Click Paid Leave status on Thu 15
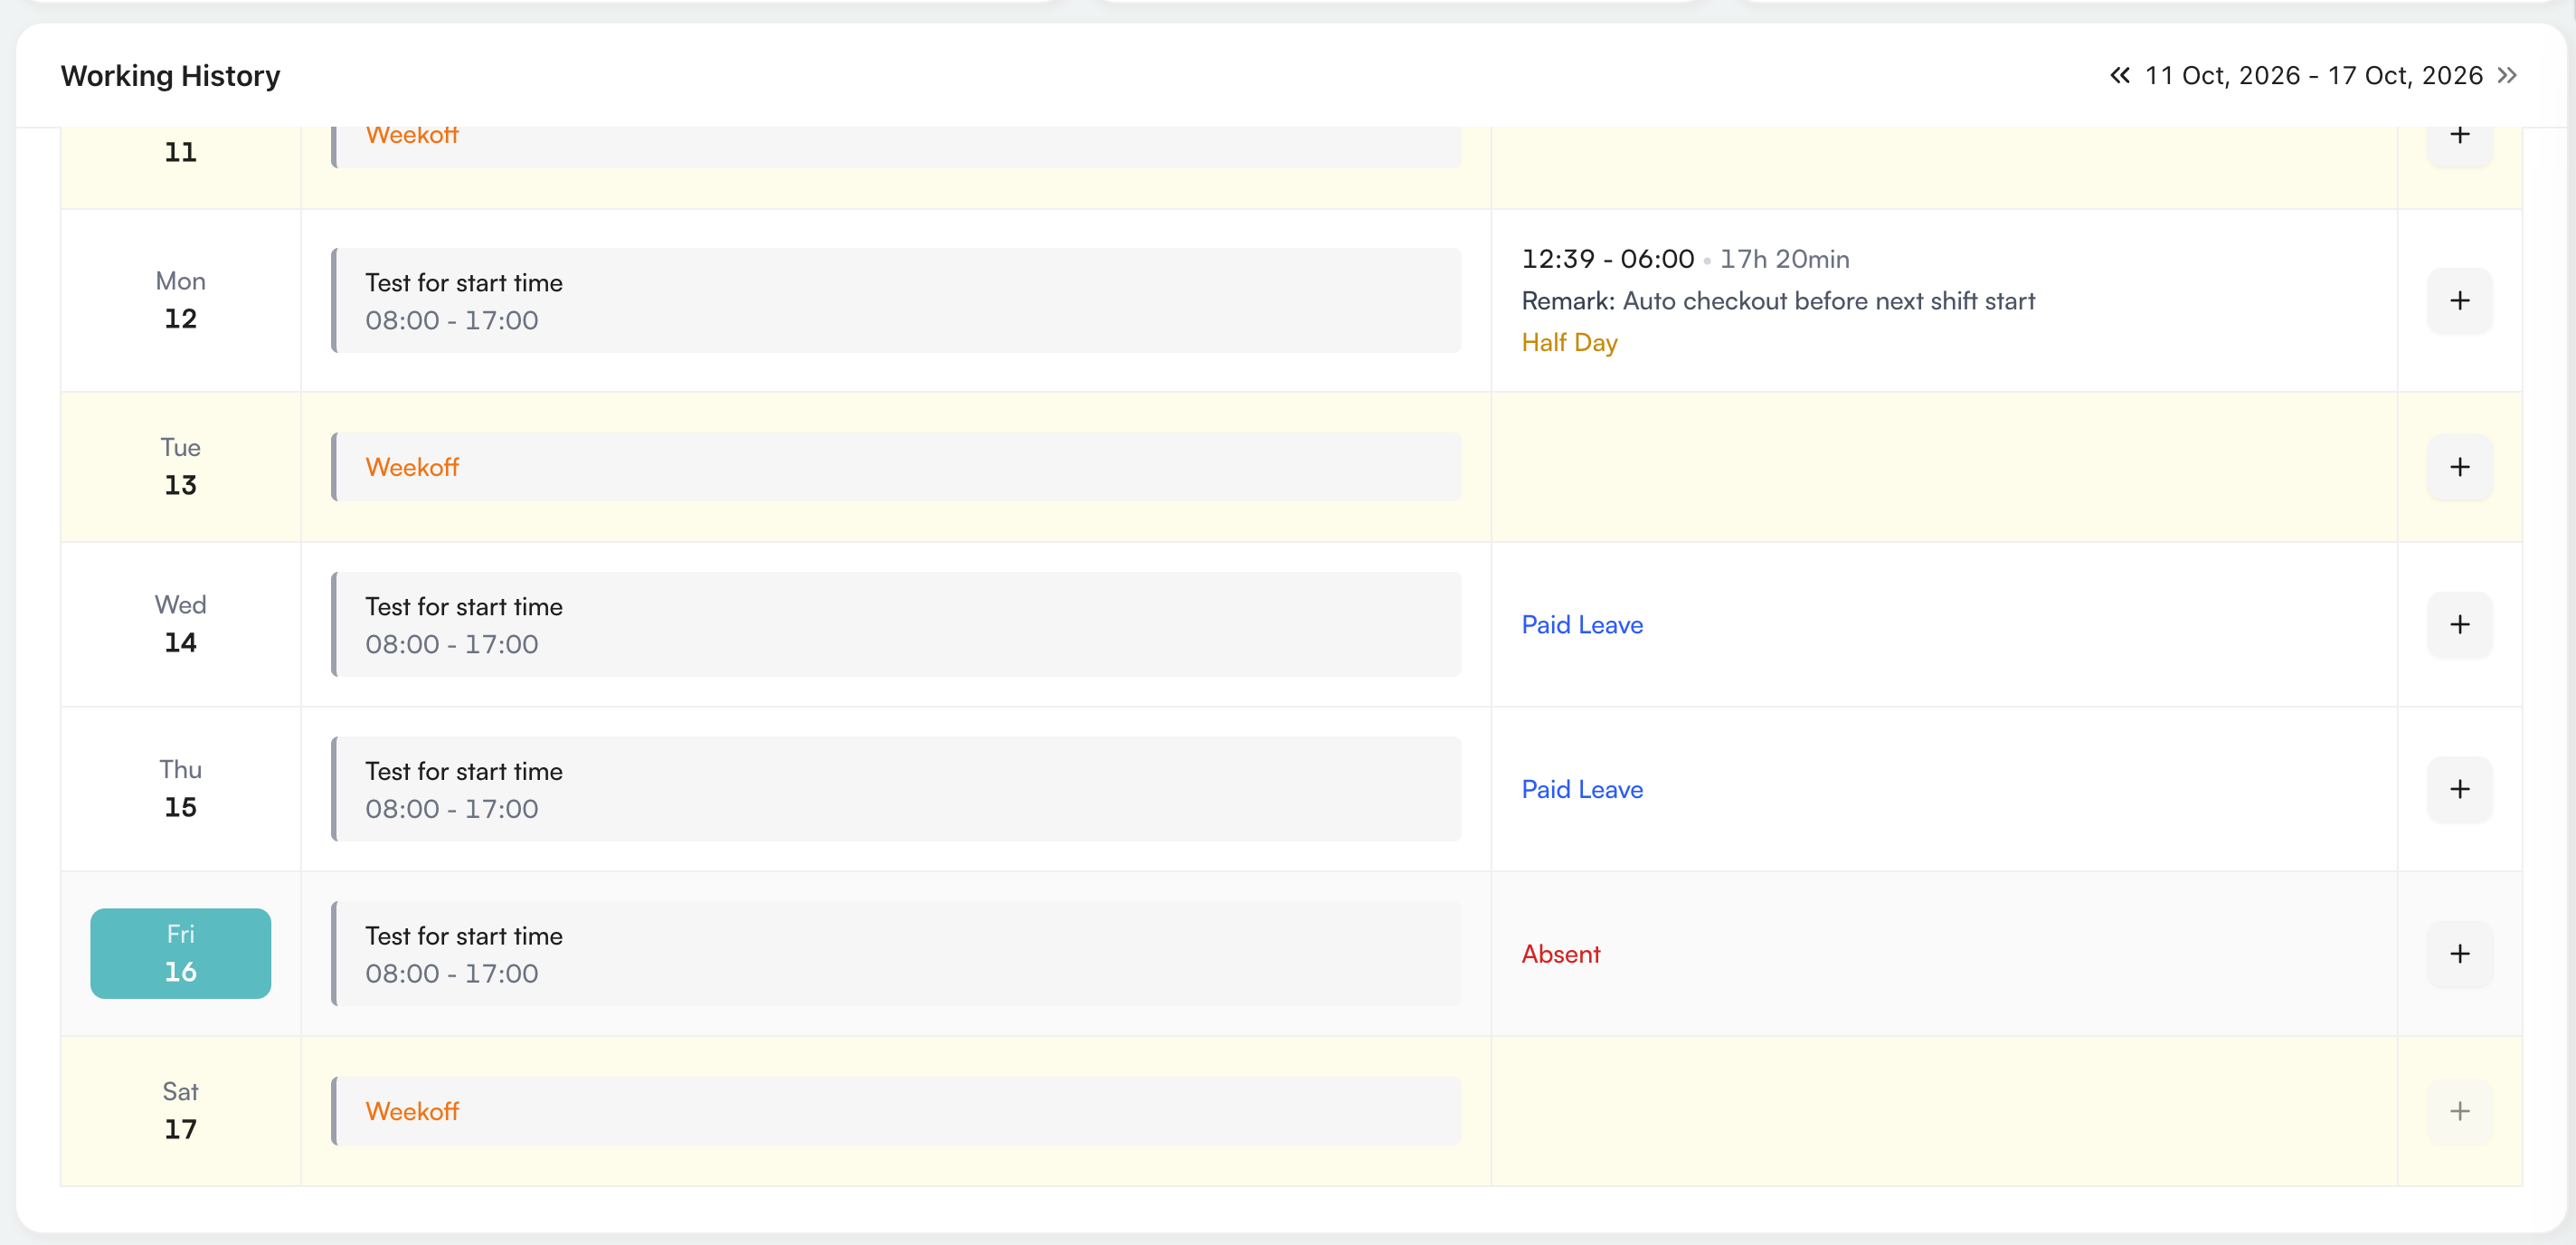 point(1582,790)
